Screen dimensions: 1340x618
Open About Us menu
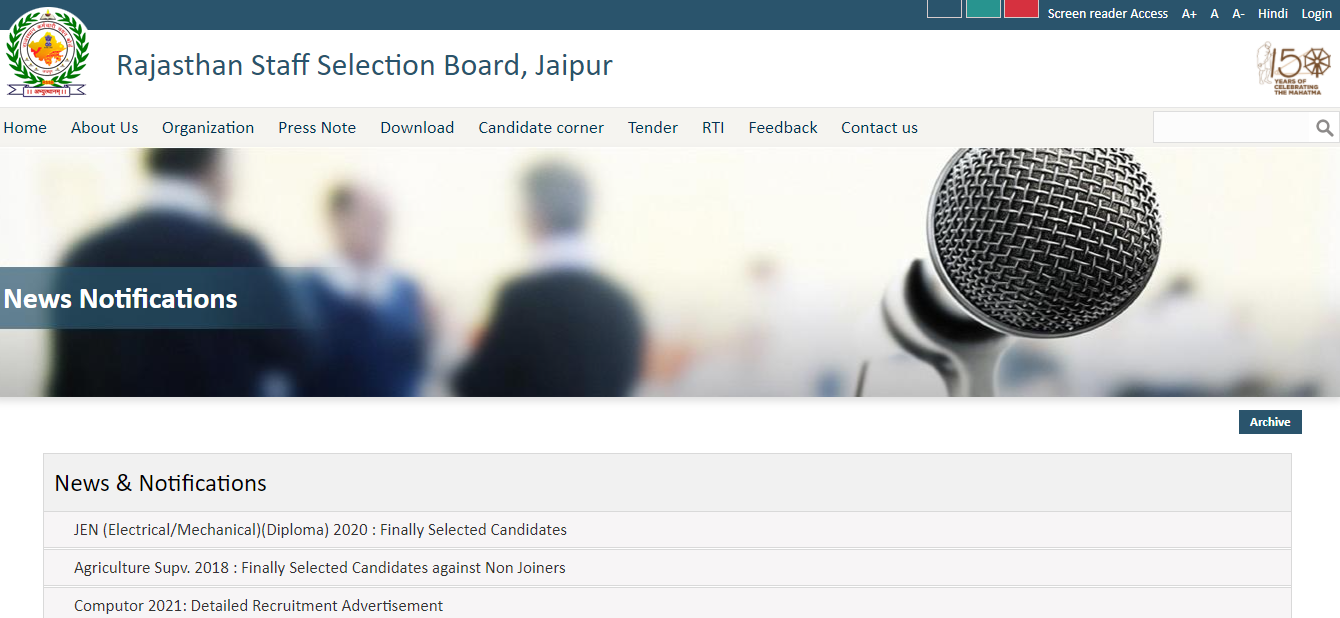coord(105,127)
